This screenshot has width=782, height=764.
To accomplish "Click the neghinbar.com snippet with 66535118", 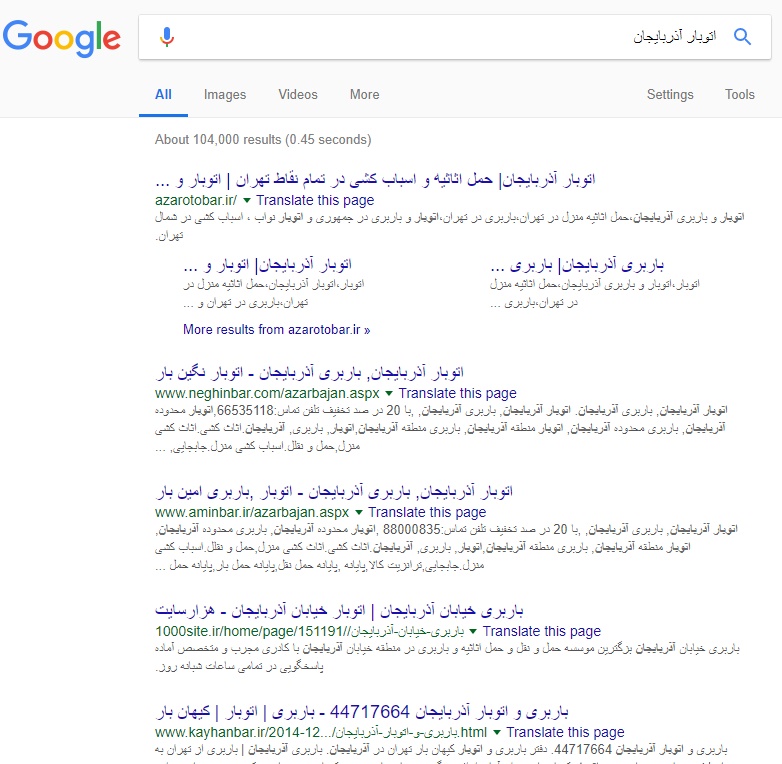I will pos(441,428).
